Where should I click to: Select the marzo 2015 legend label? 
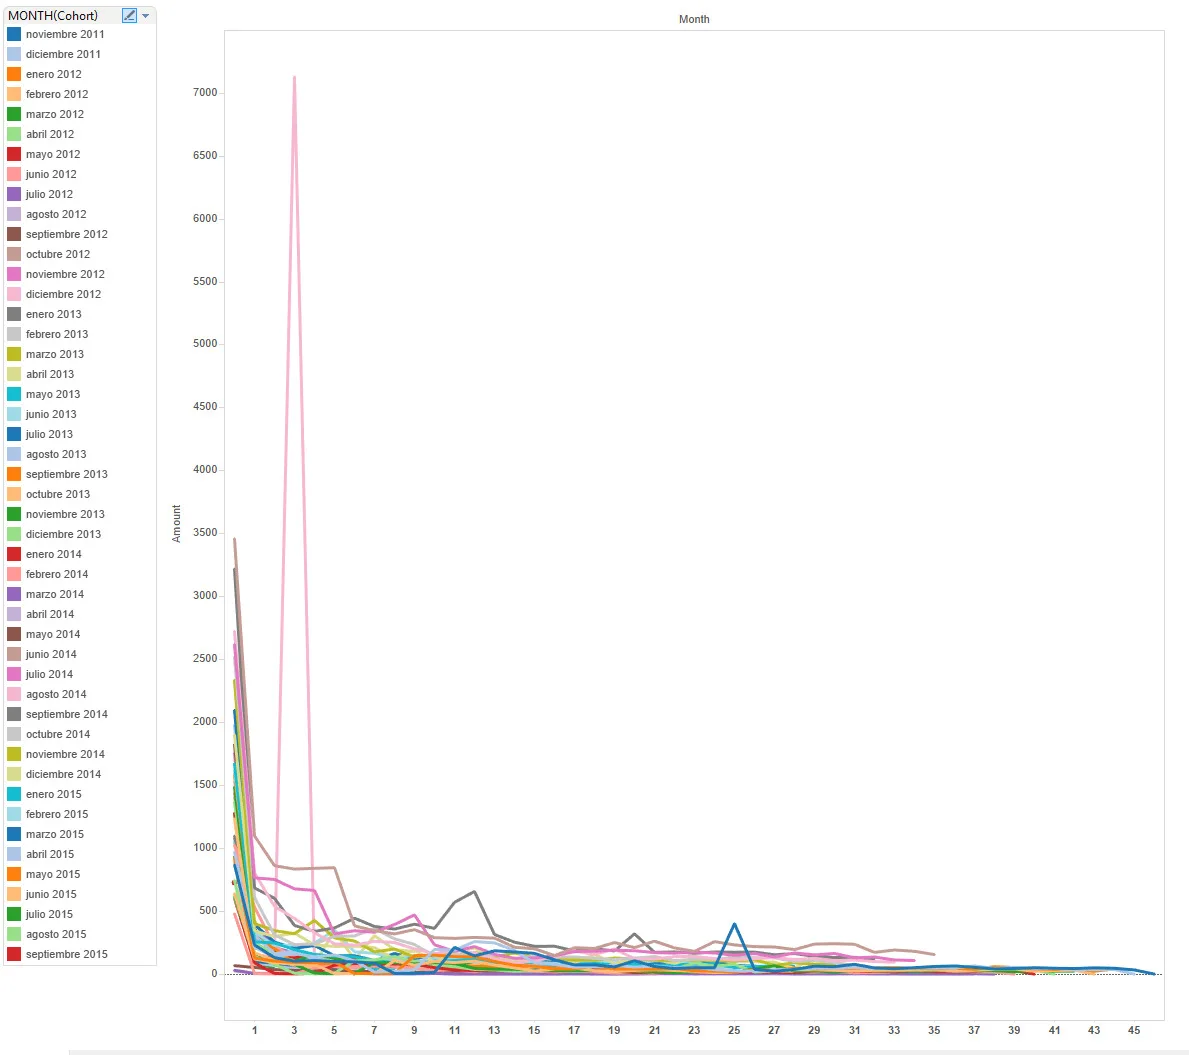(x=55, y=834)
